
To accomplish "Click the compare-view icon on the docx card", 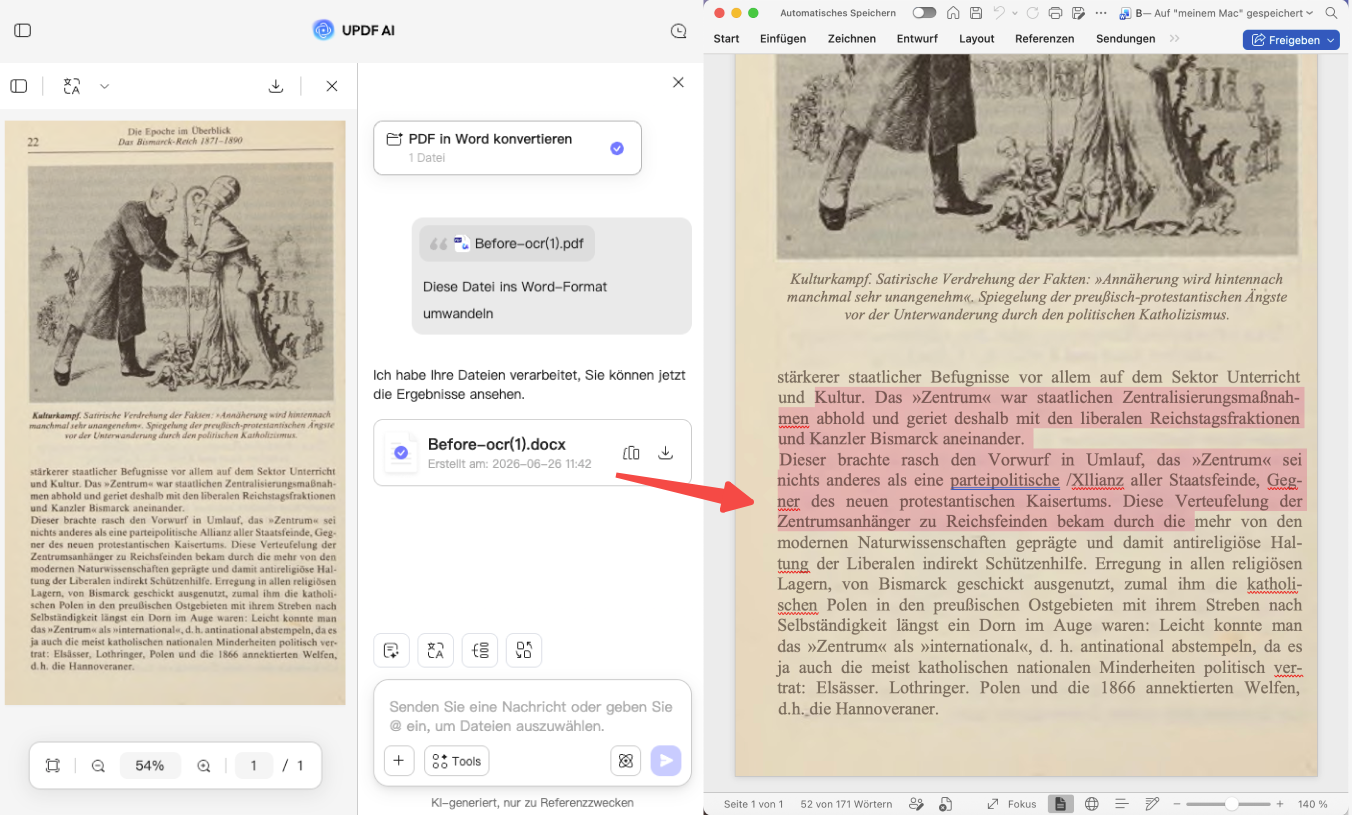I will click(631, 453).
